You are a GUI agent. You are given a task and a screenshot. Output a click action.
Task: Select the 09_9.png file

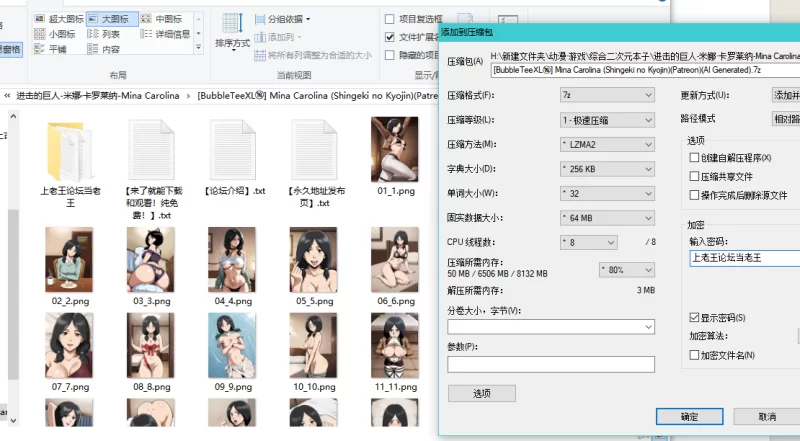click(233, 352)
